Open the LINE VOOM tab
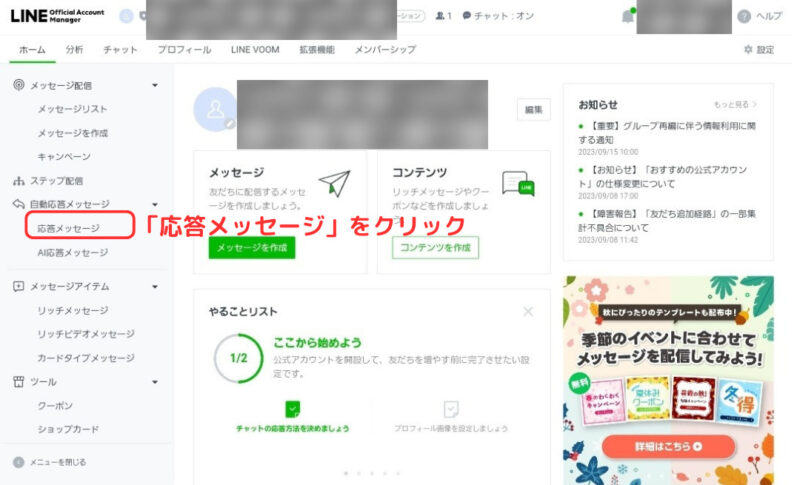This screenshot has height=485, width=800. [255, 49]
